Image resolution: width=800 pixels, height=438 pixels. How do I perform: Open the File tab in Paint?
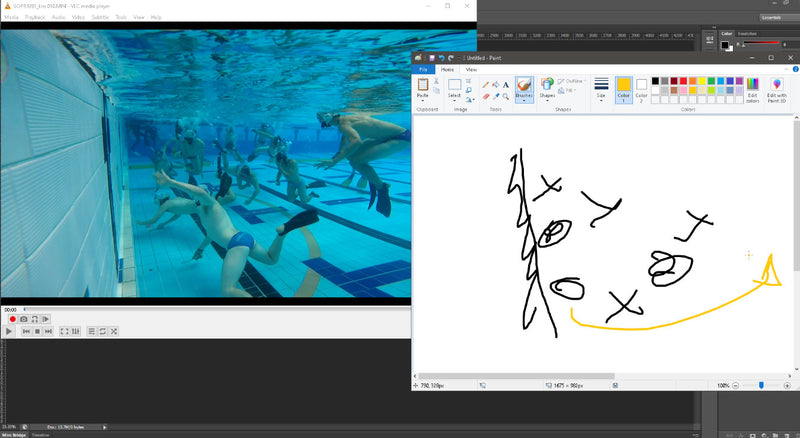pyautogui.click(x=423, y=69)
